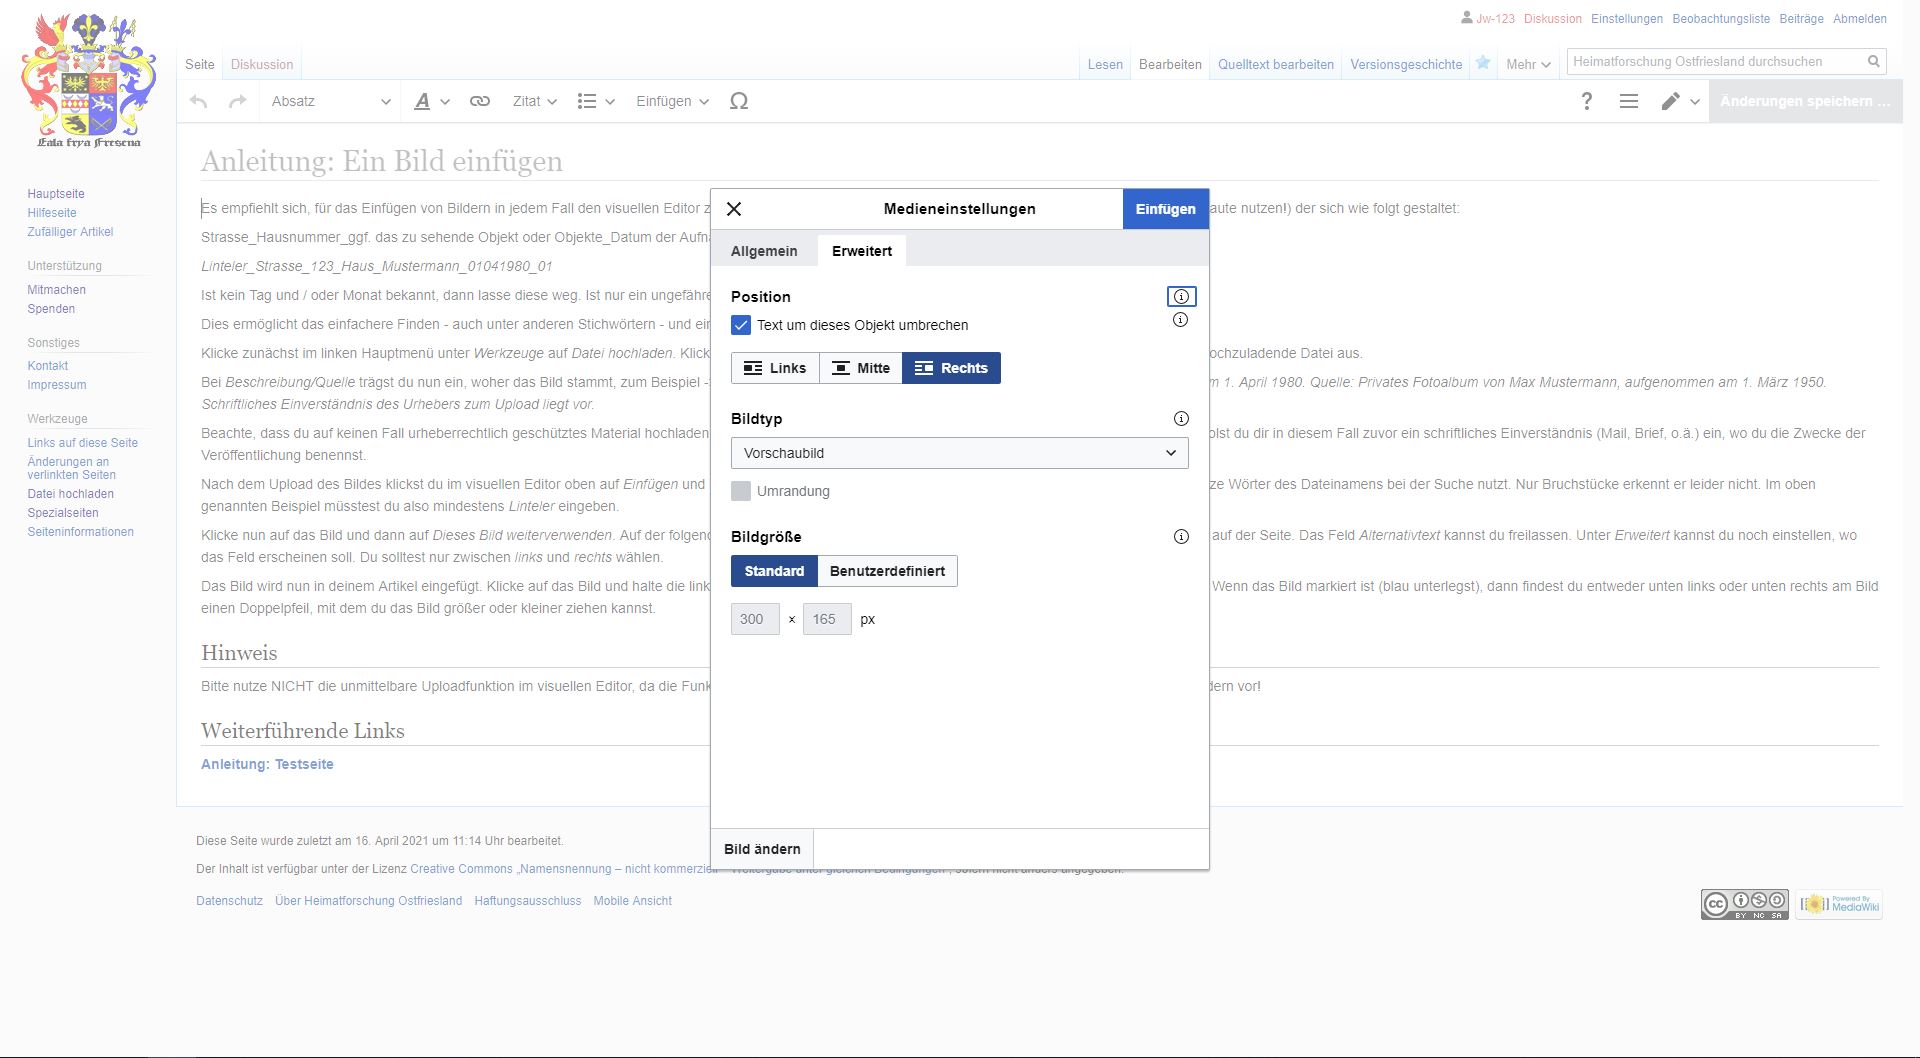Open the Einfügen toolbar dropdown menu
This screenshot has height=1058, width=1920.
click(x=672, y=101)
